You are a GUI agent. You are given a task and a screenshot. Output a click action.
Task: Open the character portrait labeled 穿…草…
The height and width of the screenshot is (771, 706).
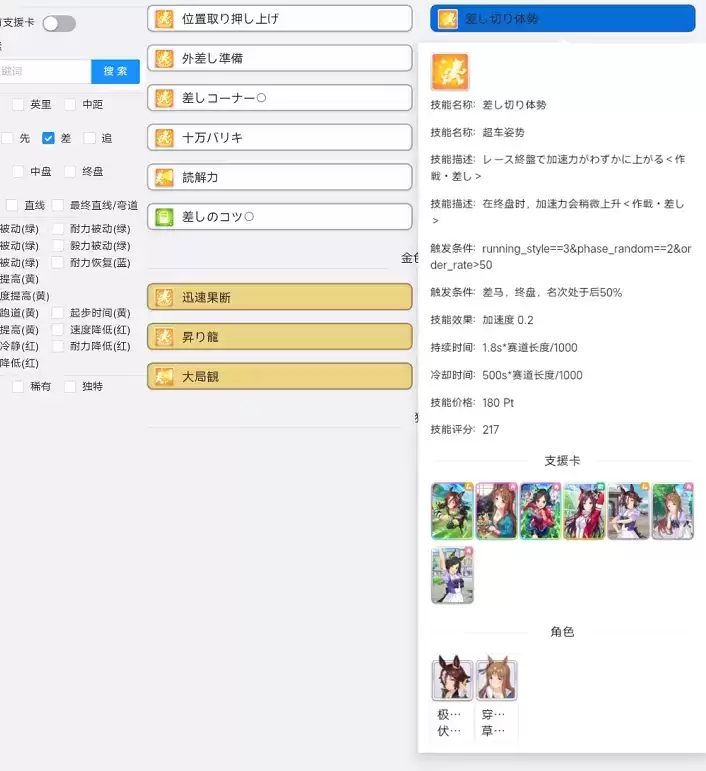point(497,679)
